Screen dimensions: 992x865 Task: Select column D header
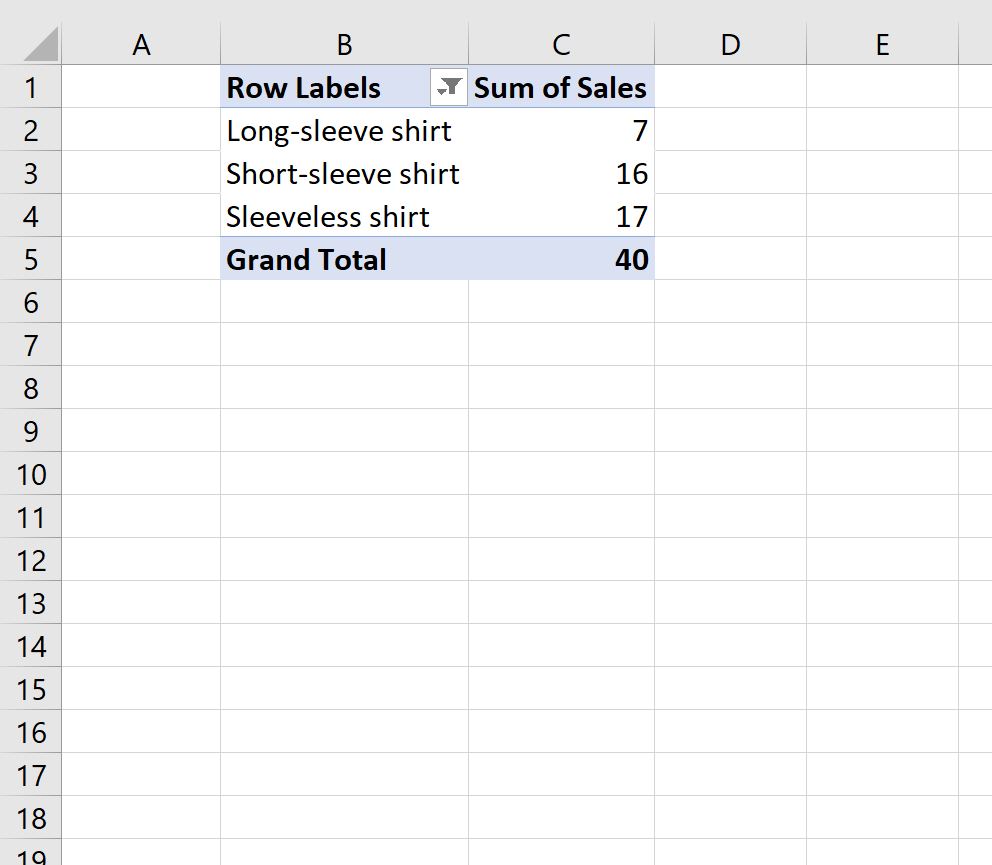click(730, 44)
